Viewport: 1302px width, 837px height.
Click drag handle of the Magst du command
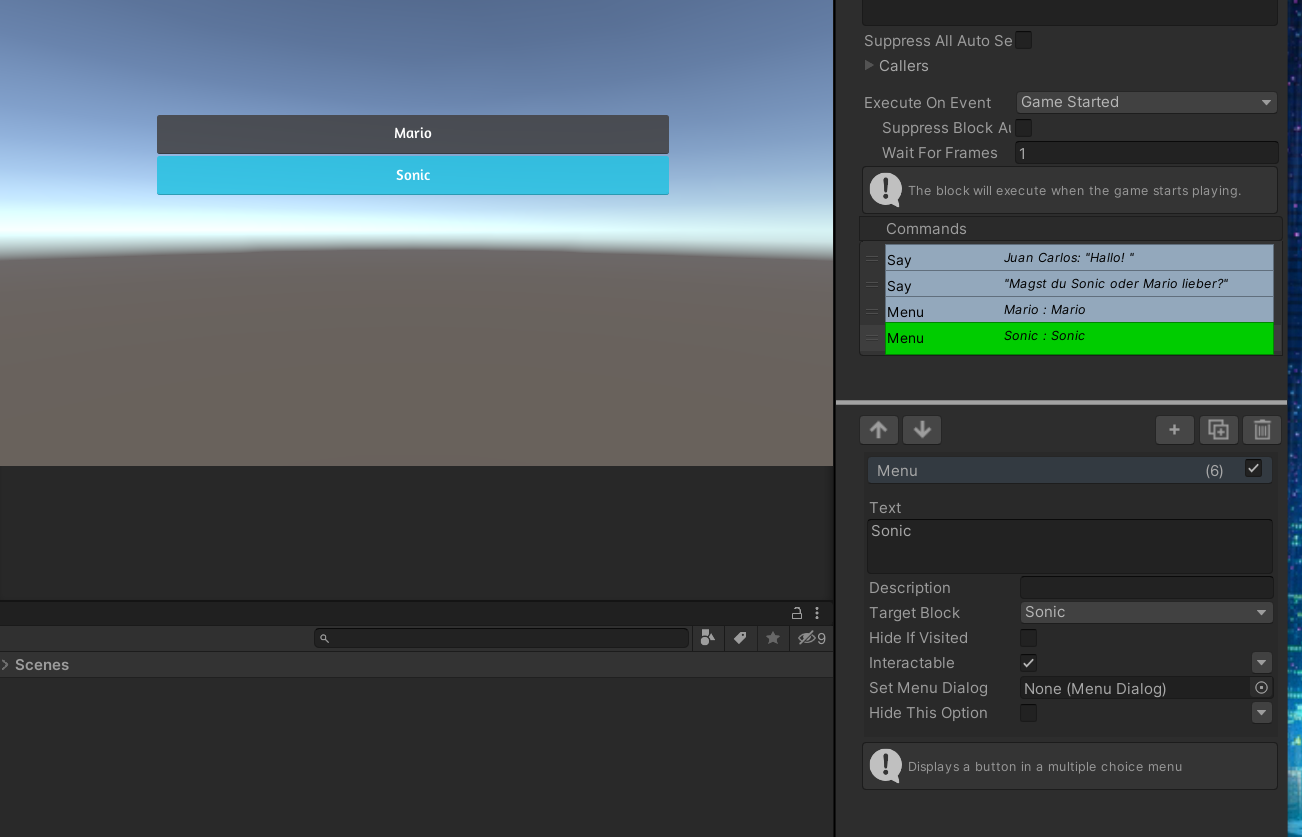(872, 285)
